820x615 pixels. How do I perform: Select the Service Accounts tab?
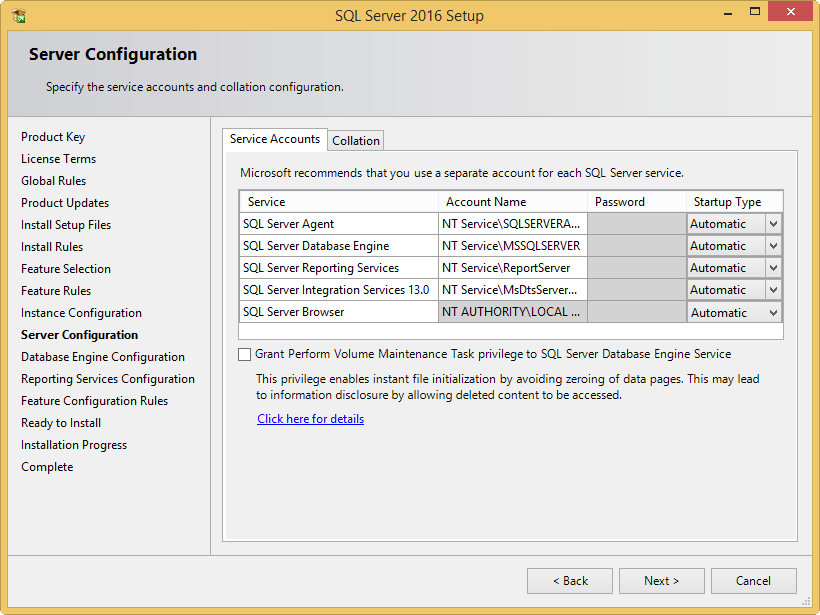275,139
